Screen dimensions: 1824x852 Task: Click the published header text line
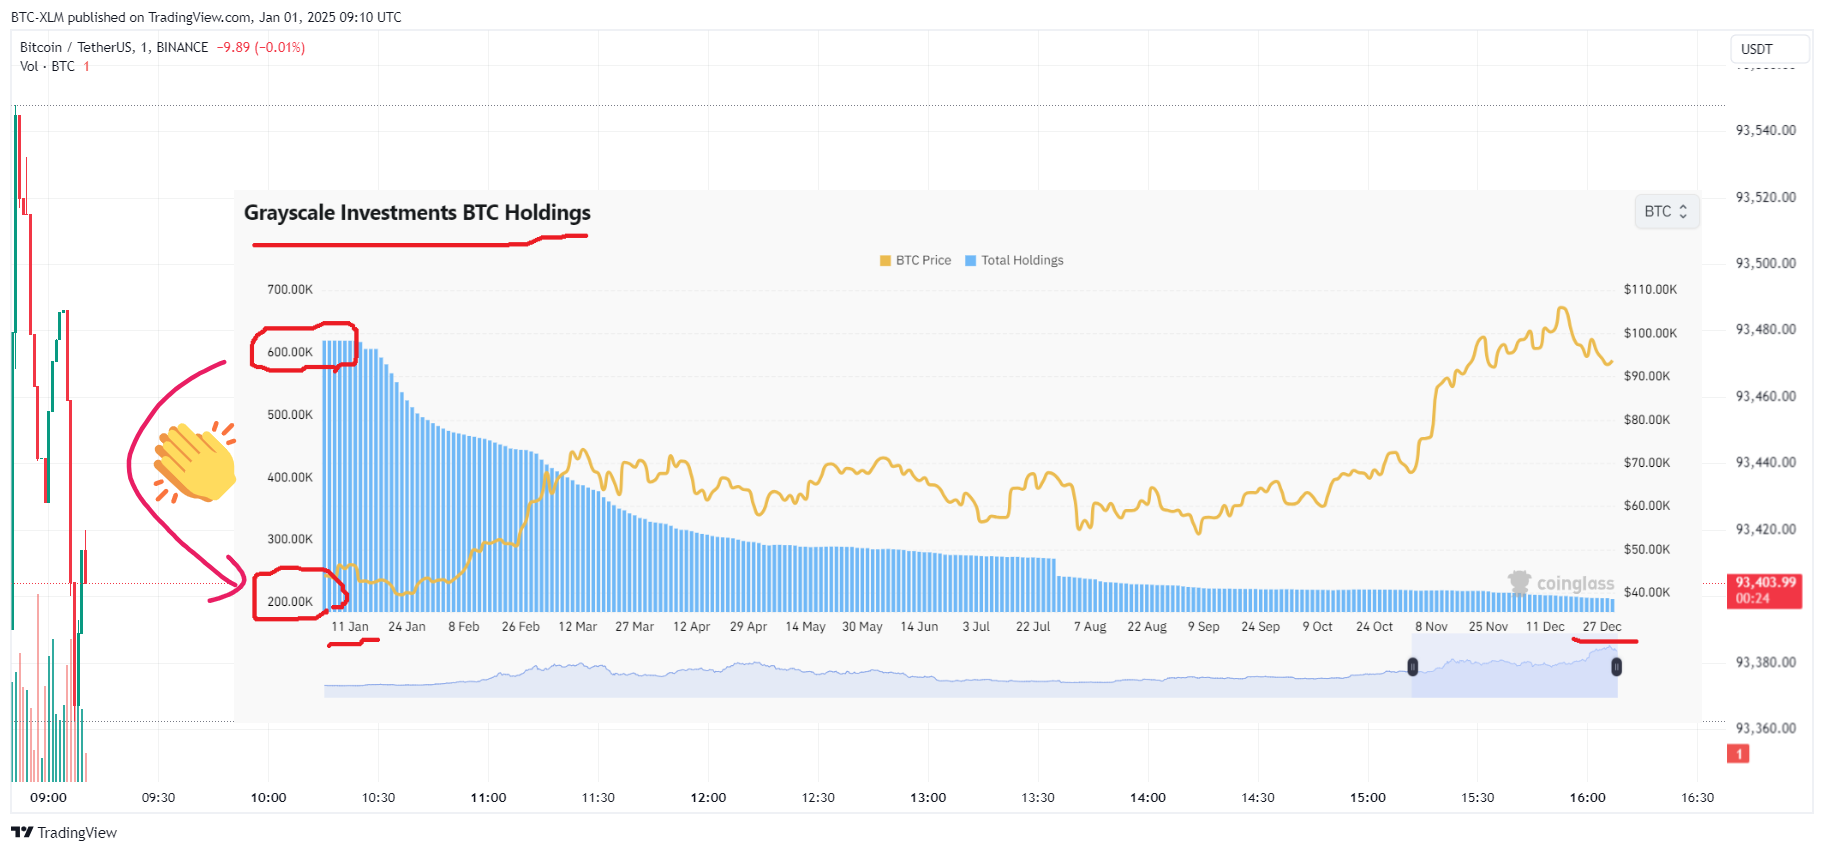click(x=206, y=17)
